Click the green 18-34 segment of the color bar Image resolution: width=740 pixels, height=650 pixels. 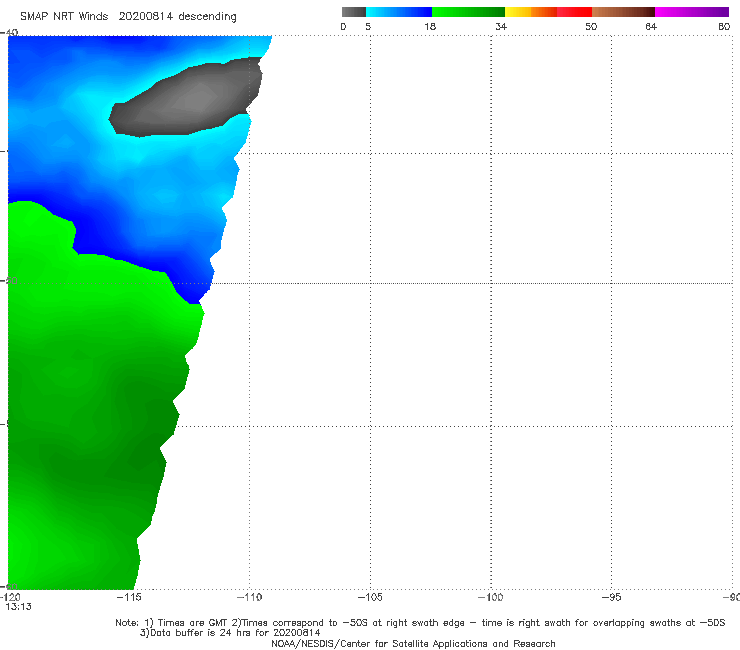(x=468, y=12)
